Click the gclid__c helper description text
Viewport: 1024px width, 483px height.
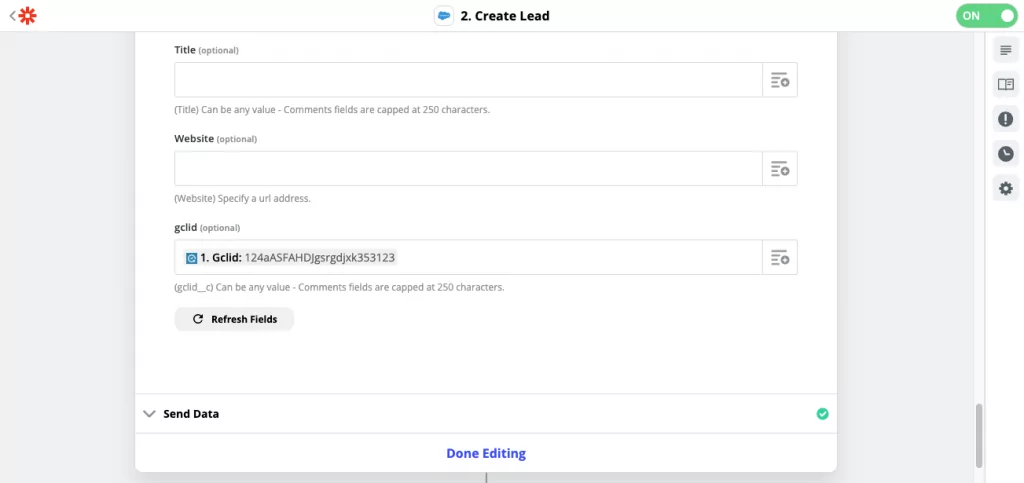(339, 287)
